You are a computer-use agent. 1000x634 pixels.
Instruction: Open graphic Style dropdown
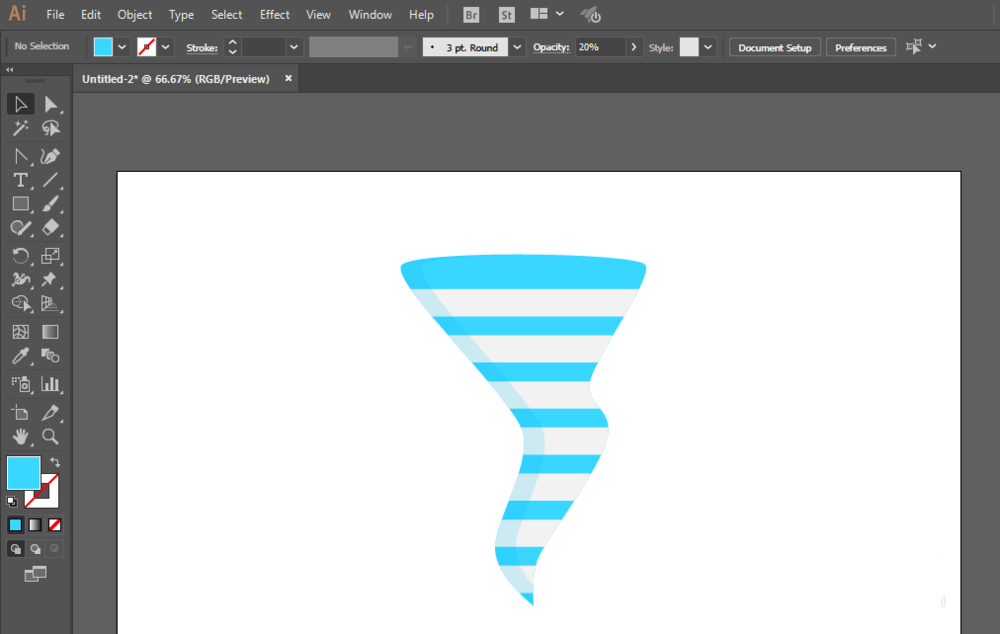708,47
